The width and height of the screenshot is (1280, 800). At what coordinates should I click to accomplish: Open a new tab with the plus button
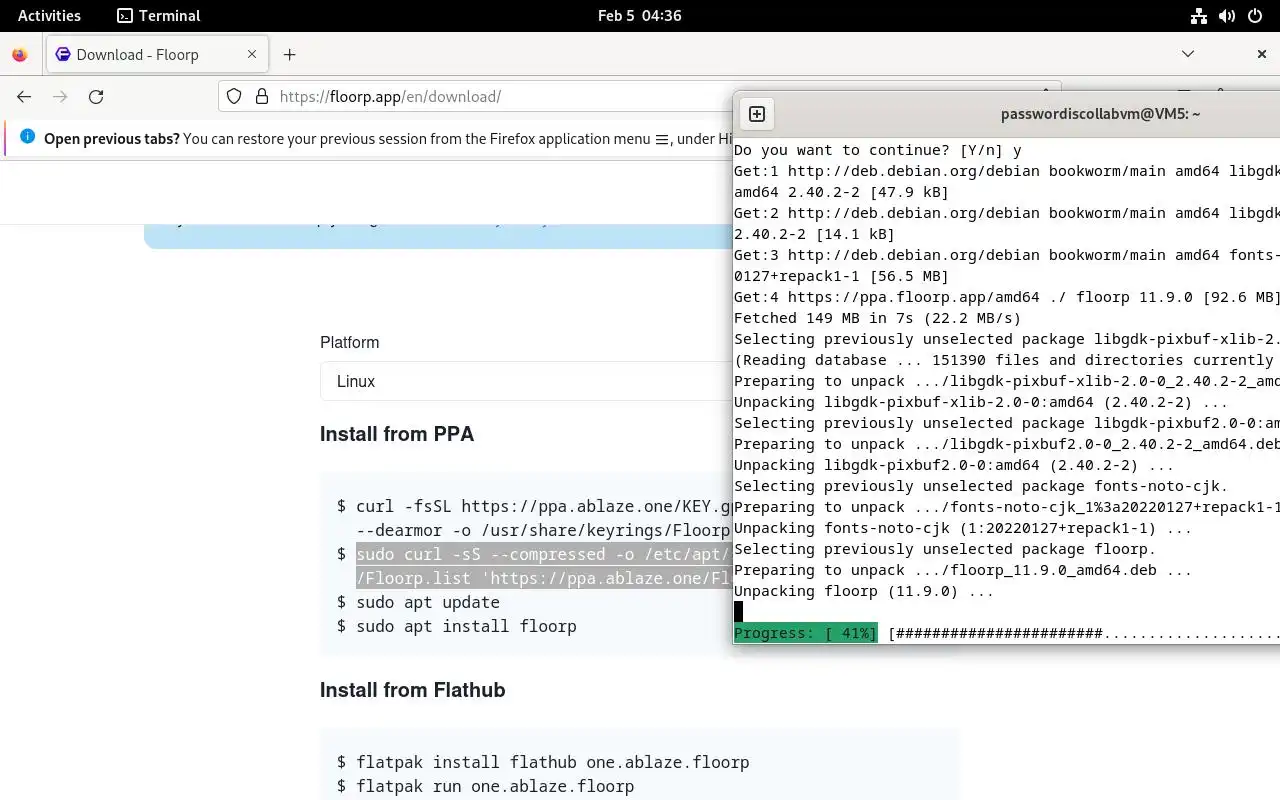pyautogui.click(x=290, y=55)
